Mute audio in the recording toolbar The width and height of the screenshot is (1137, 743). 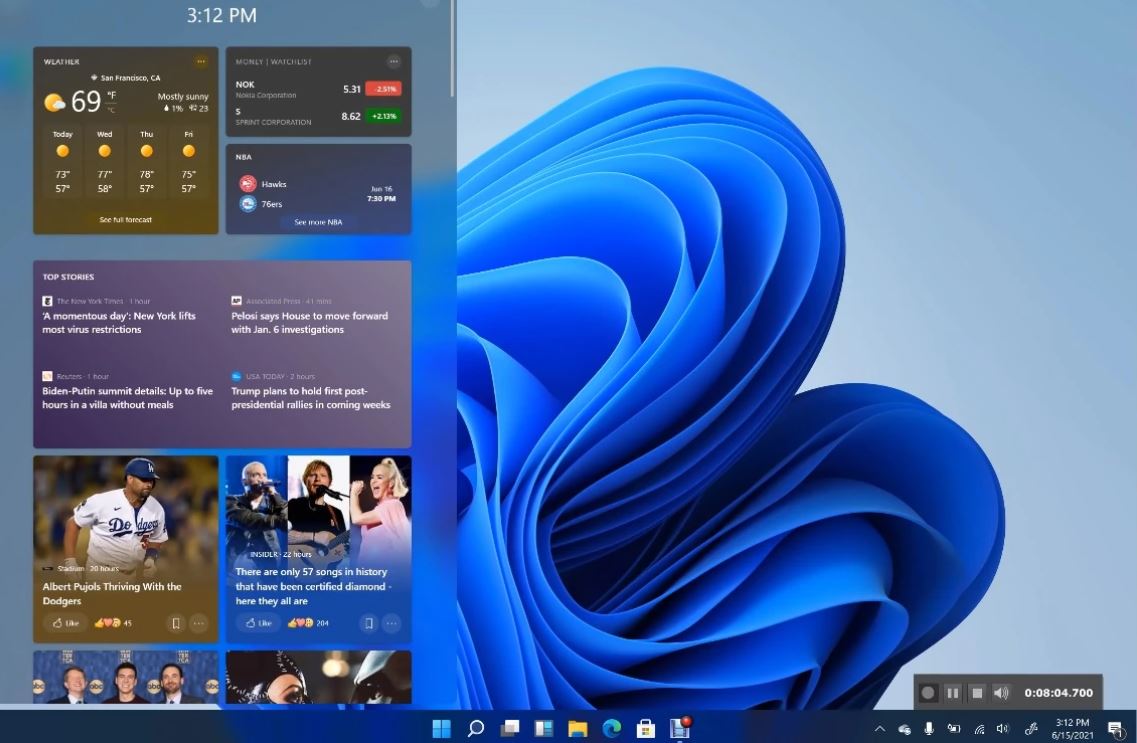click(x=1001, y=692)
